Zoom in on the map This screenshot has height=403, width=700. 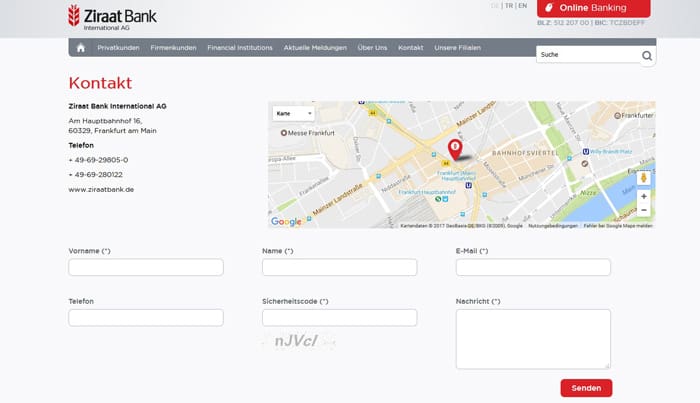pos(643,196)
